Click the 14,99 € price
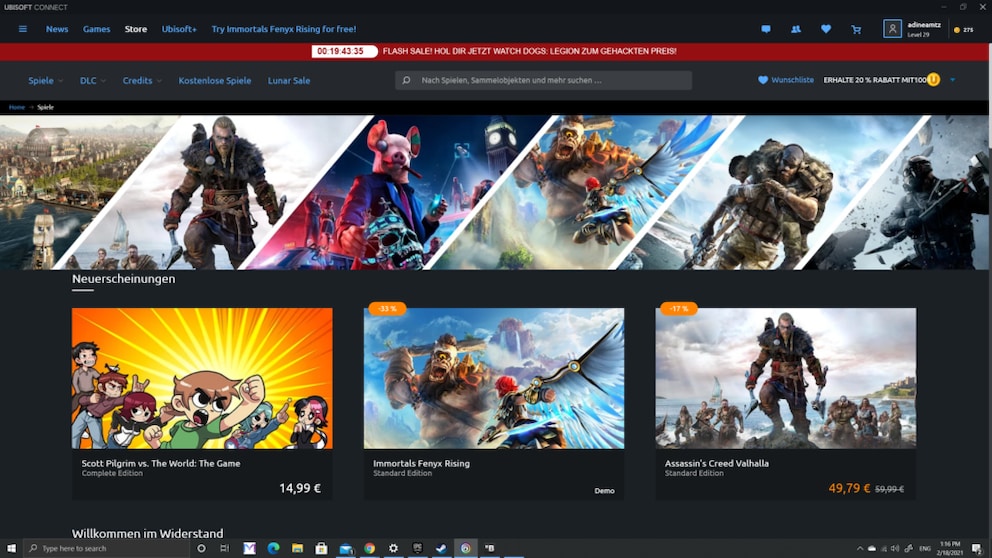Screen dimensions: 992x558 300,488
